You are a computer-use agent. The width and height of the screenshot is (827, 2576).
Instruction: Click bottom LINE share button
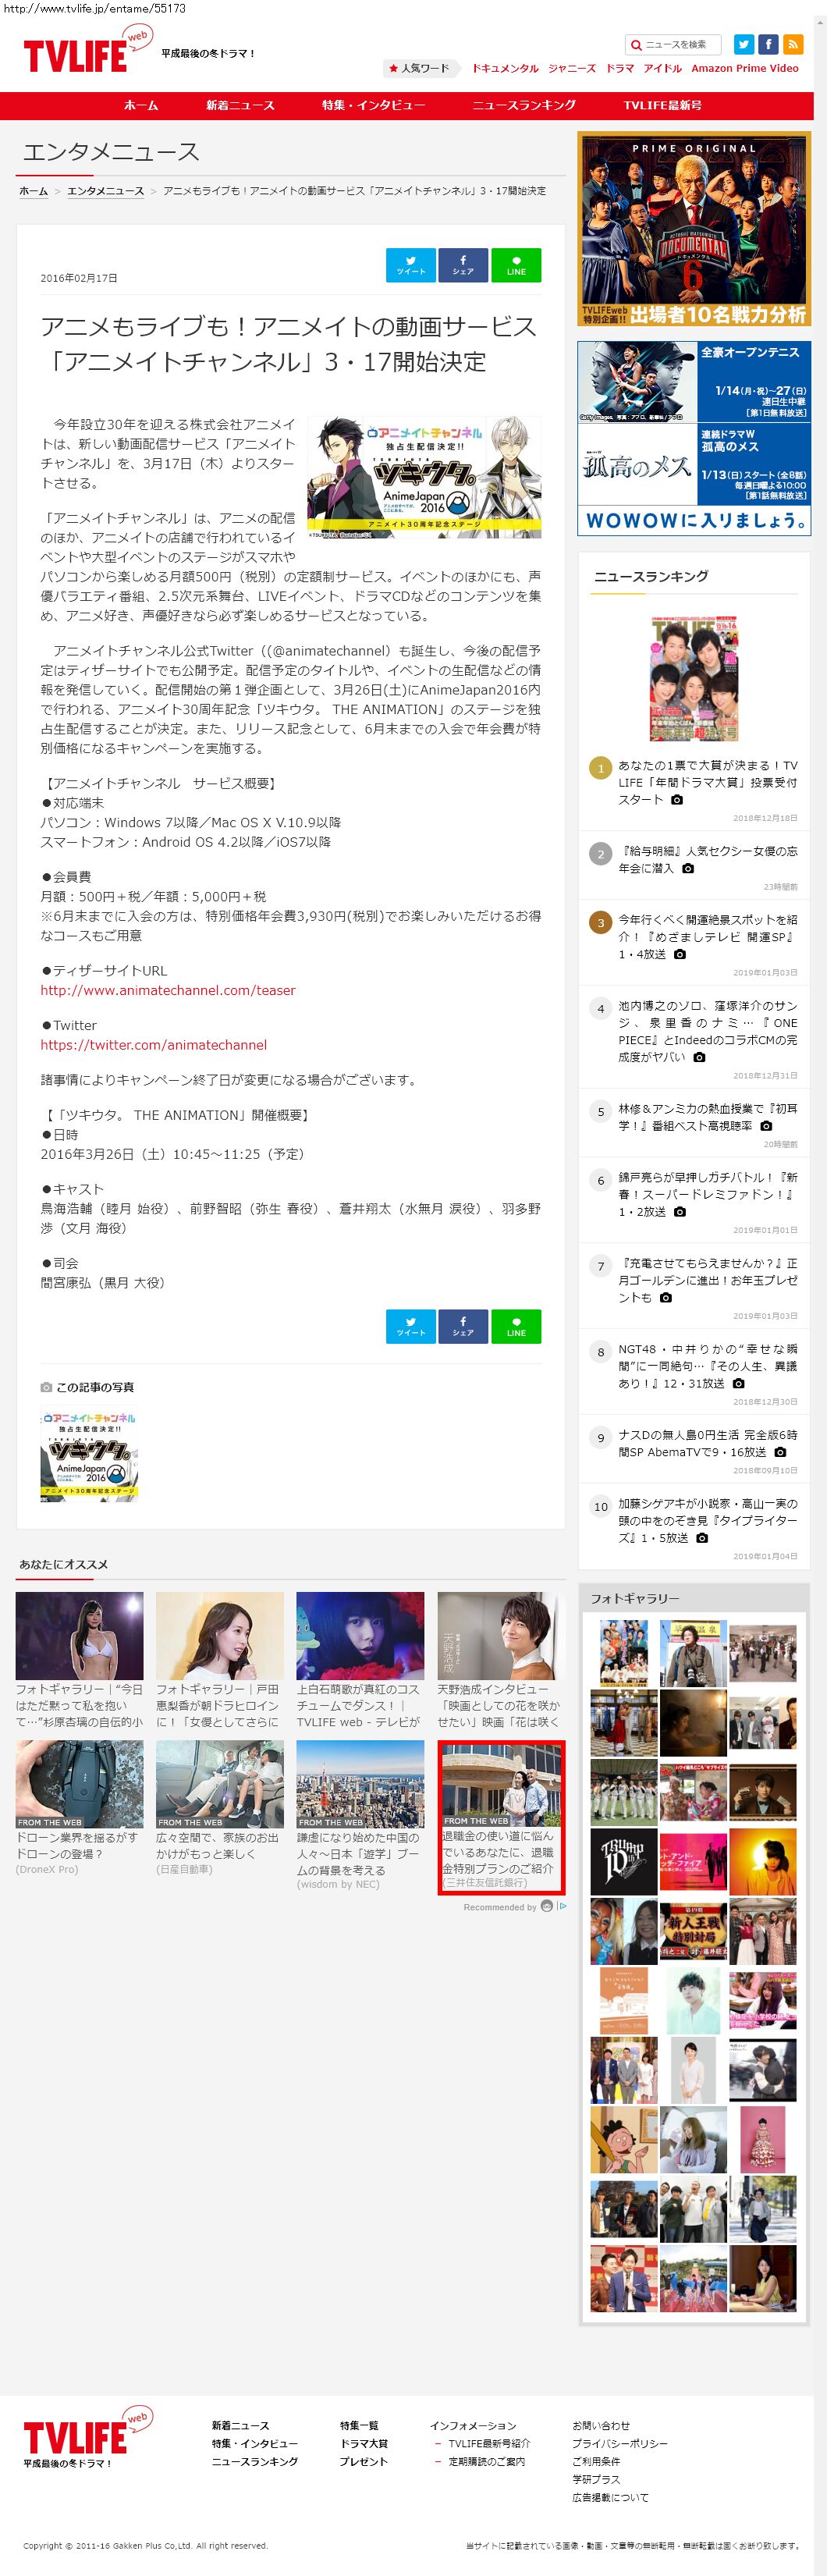click(516, 1326)
